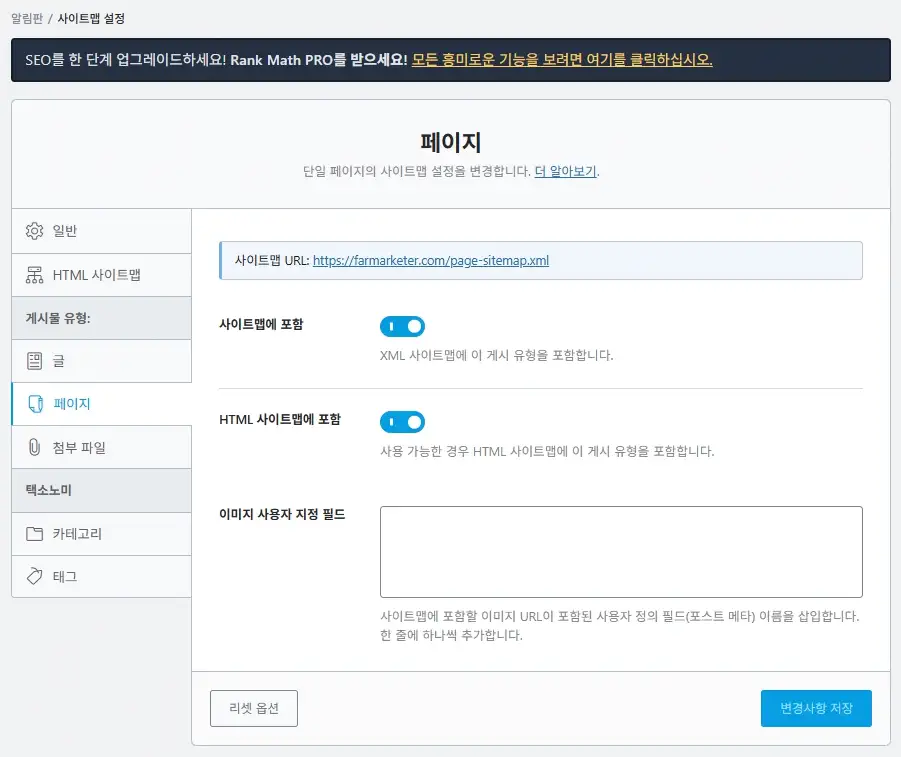Go to the 카테고리 taxonomy tab

point(77,534)
